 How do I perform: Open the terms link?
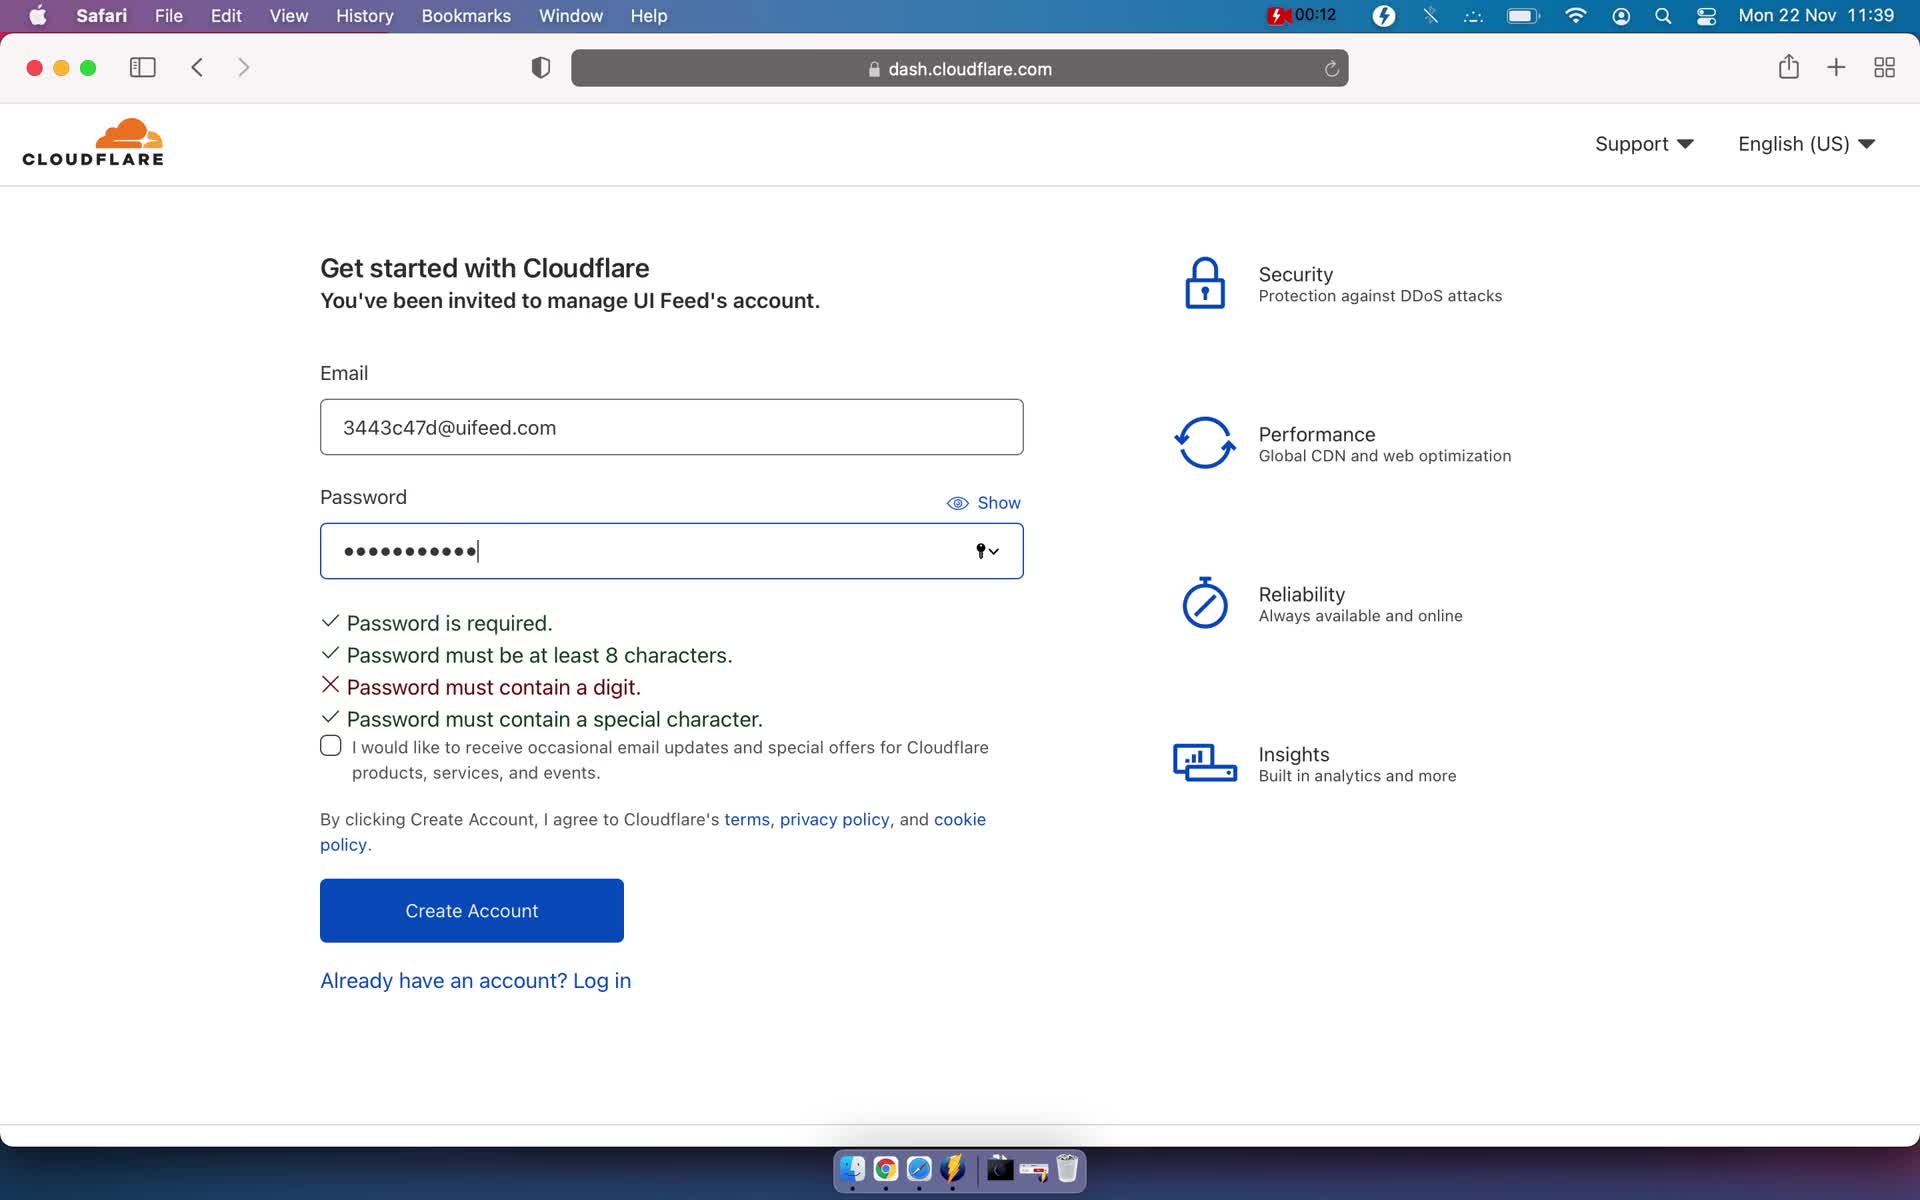(747, 820)
